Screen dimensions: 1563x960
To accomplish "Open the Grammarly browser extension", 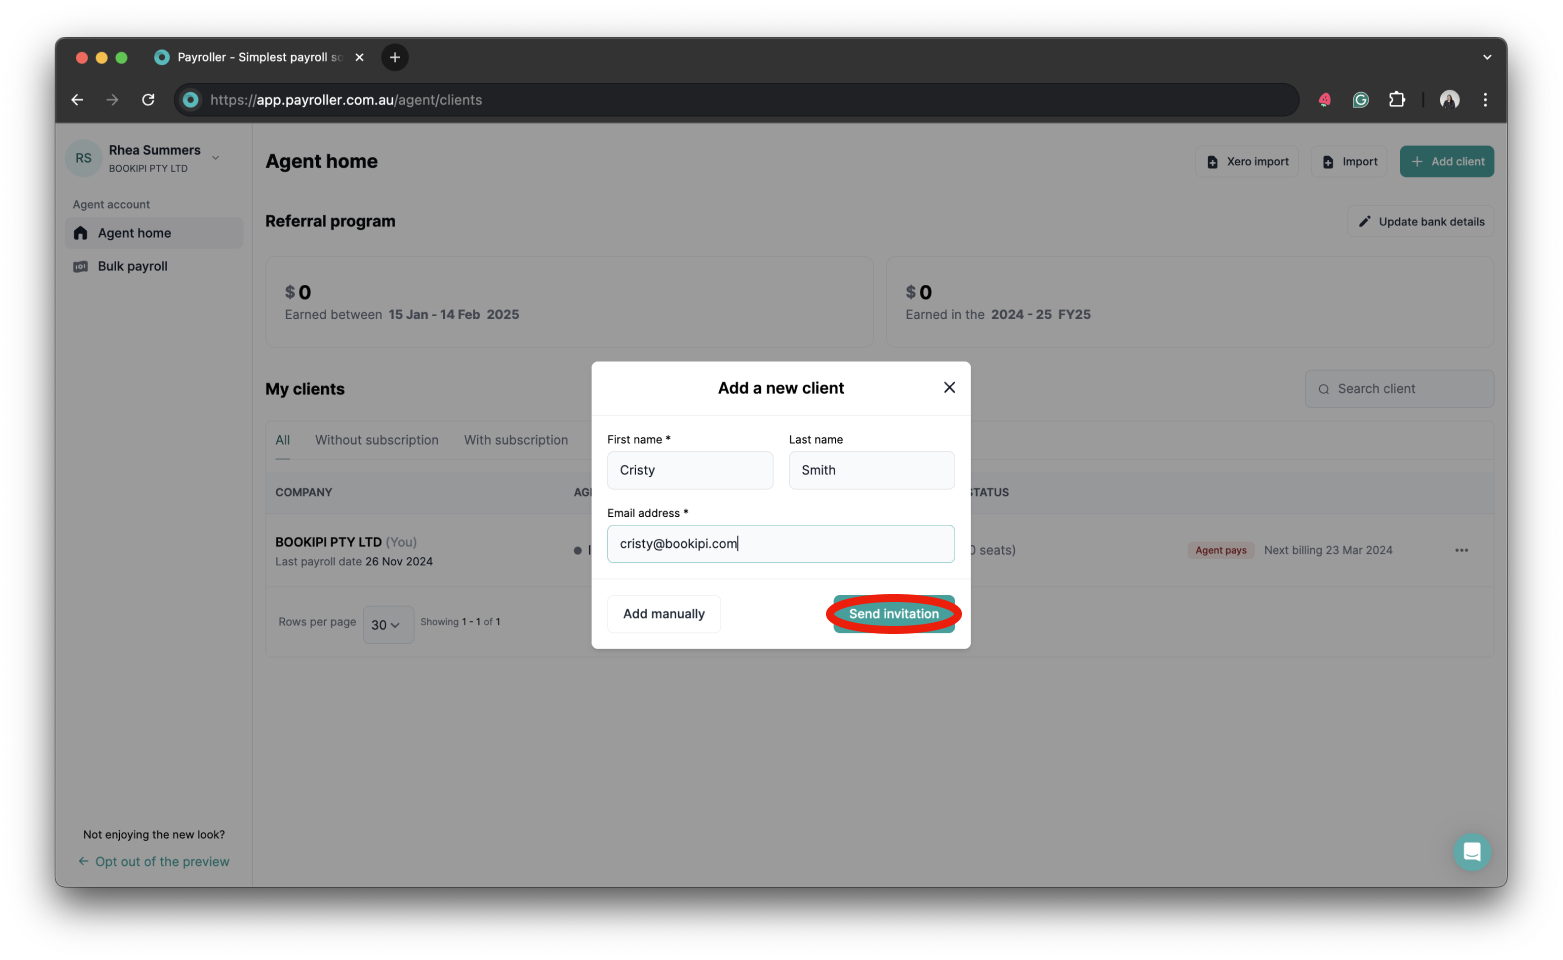I will pyautogui.click(x=1360, y=99).
